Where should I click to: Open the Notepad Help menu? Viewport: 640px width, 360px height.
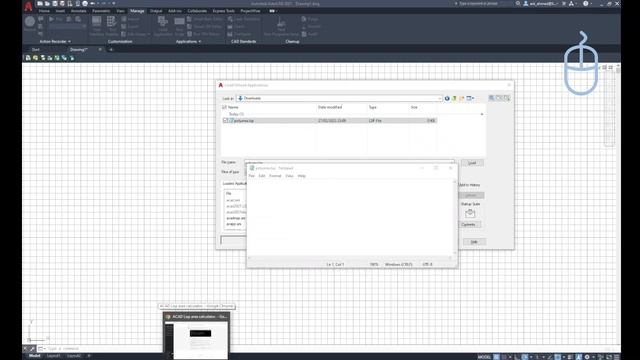302,176
